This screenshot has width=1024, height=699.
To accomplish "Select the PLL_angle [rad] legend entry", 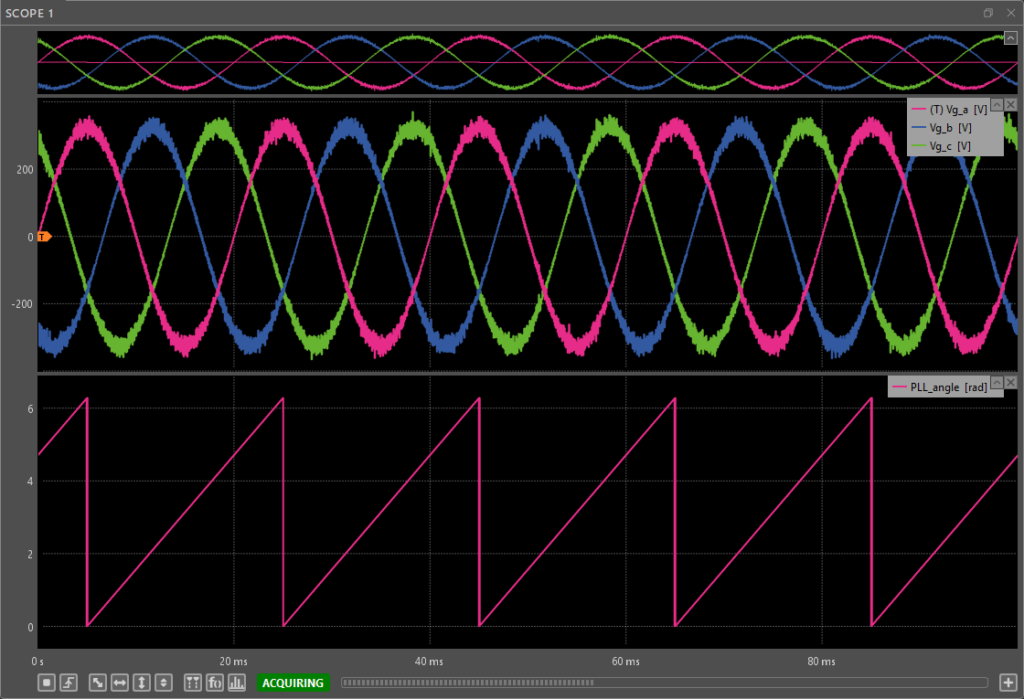I will pos(940,387).
